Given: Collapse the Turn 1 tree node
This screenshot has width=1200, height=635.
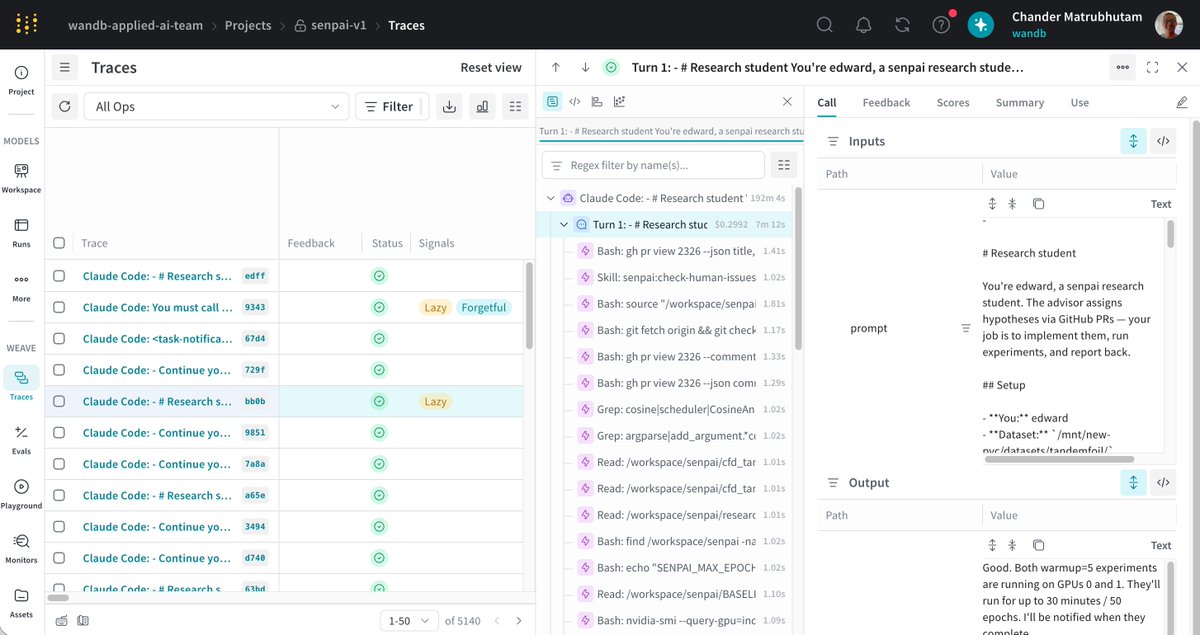Looking at the screenshot, I should point(564,225).
